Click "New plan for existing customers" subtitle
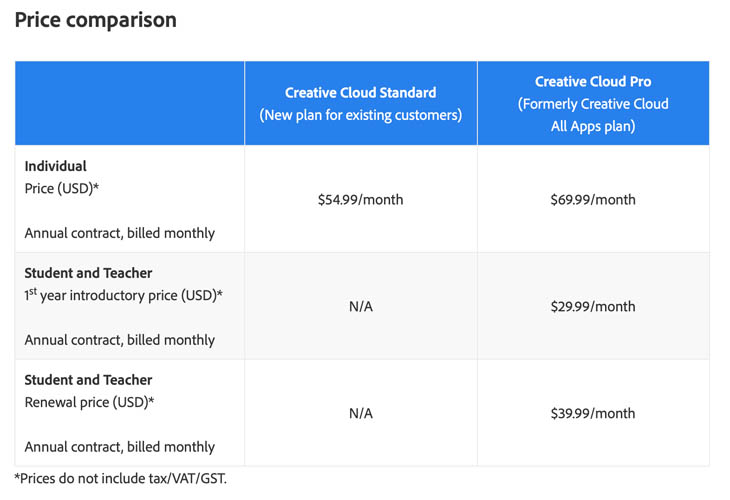This screenshot has height=500, width=730. pyautogui.click(x=360, y=115)
